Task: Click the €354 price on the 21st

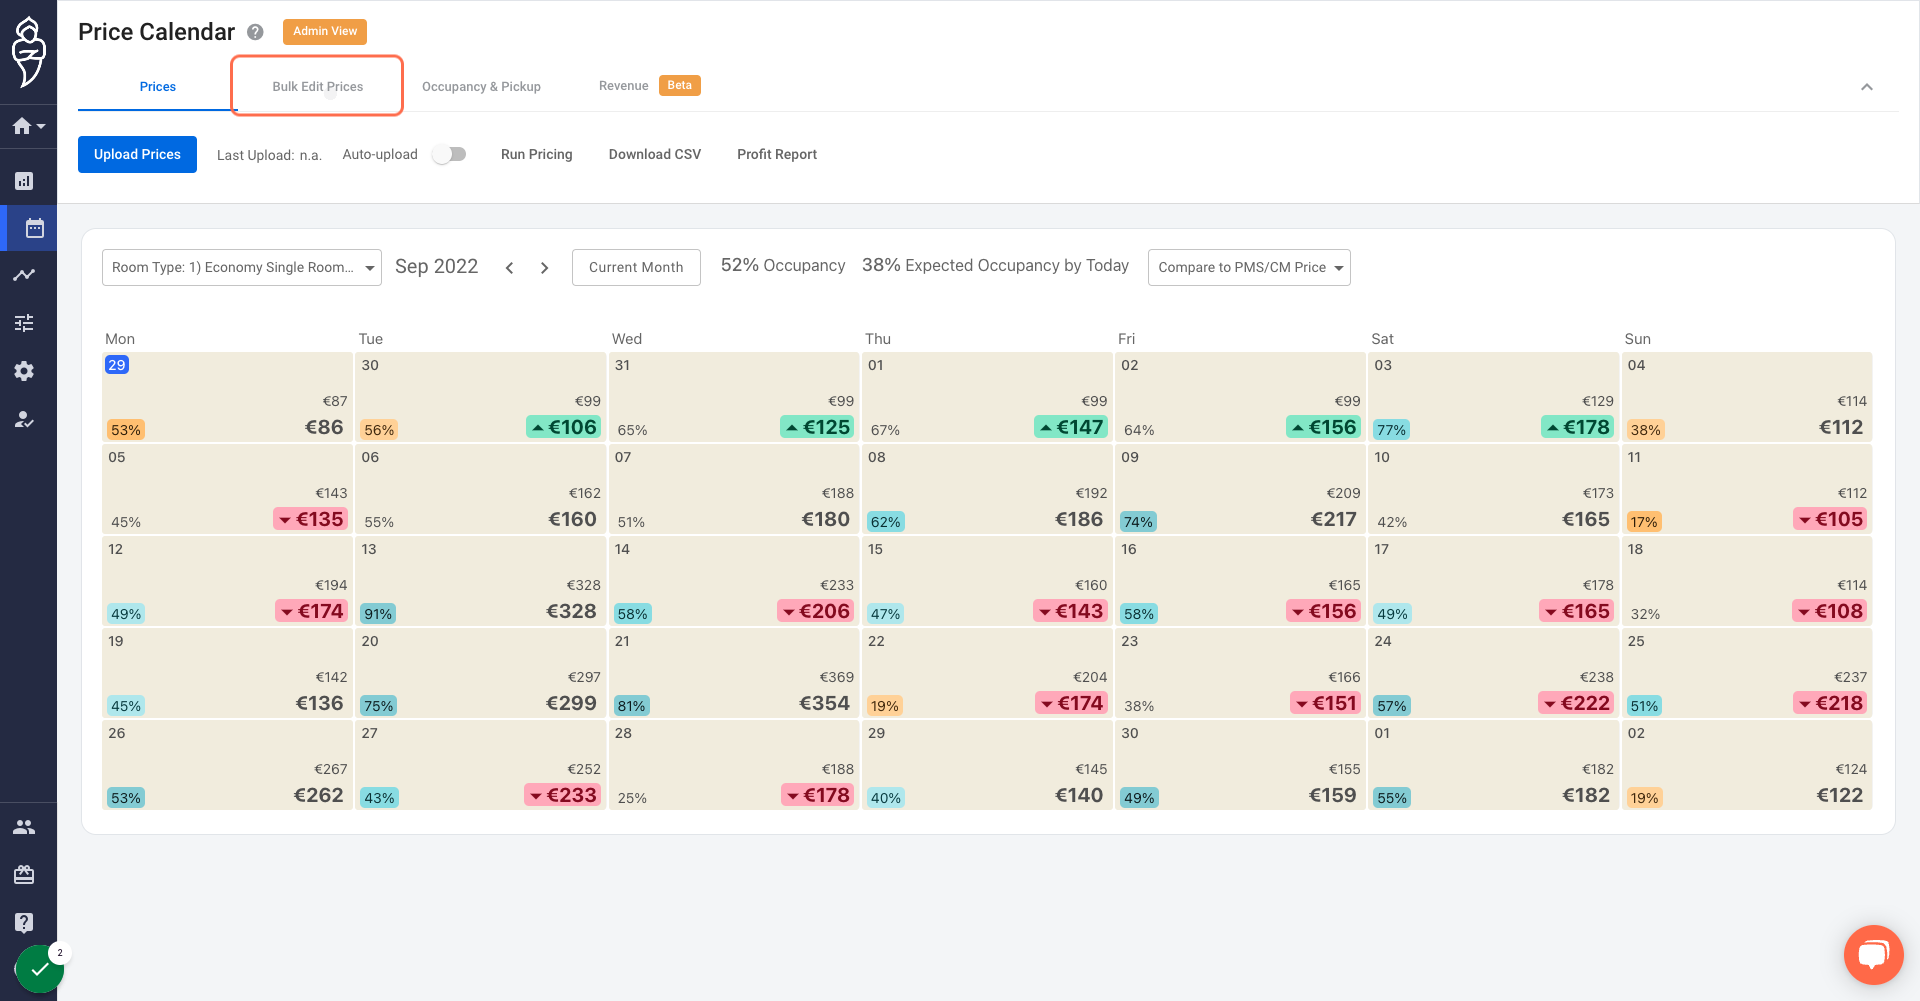Action: 824,703
